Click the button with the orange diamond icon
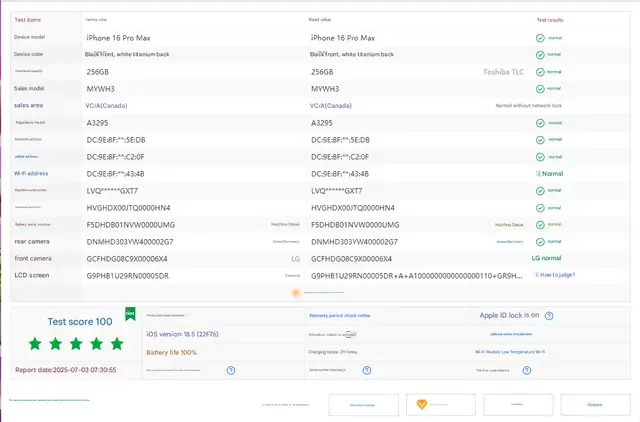The width and height of the screenshot is (640, 422). (441, 405)
